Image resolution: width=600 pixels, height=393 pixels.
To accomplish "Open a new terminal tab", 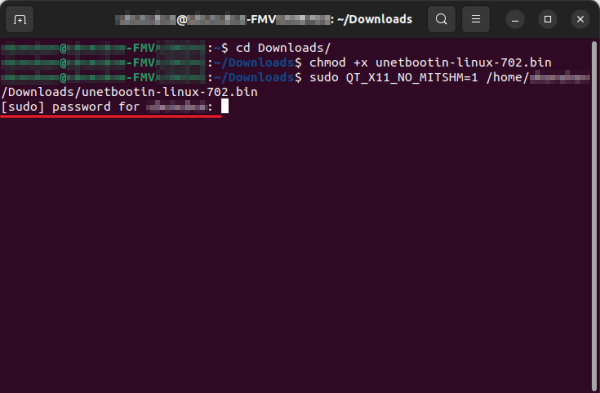I will (x=20, y=19).
